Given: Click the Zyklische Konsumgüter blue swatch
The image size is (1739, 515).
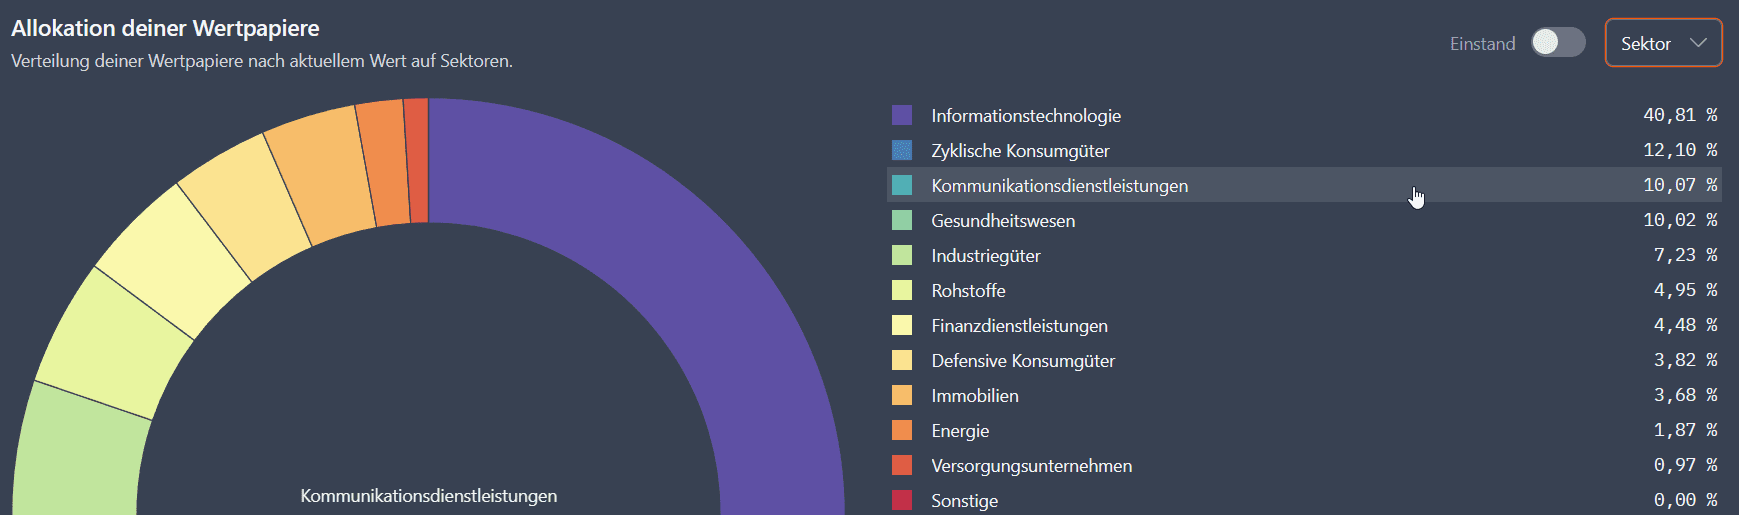Looking at the screenshot, I should 902,150.
